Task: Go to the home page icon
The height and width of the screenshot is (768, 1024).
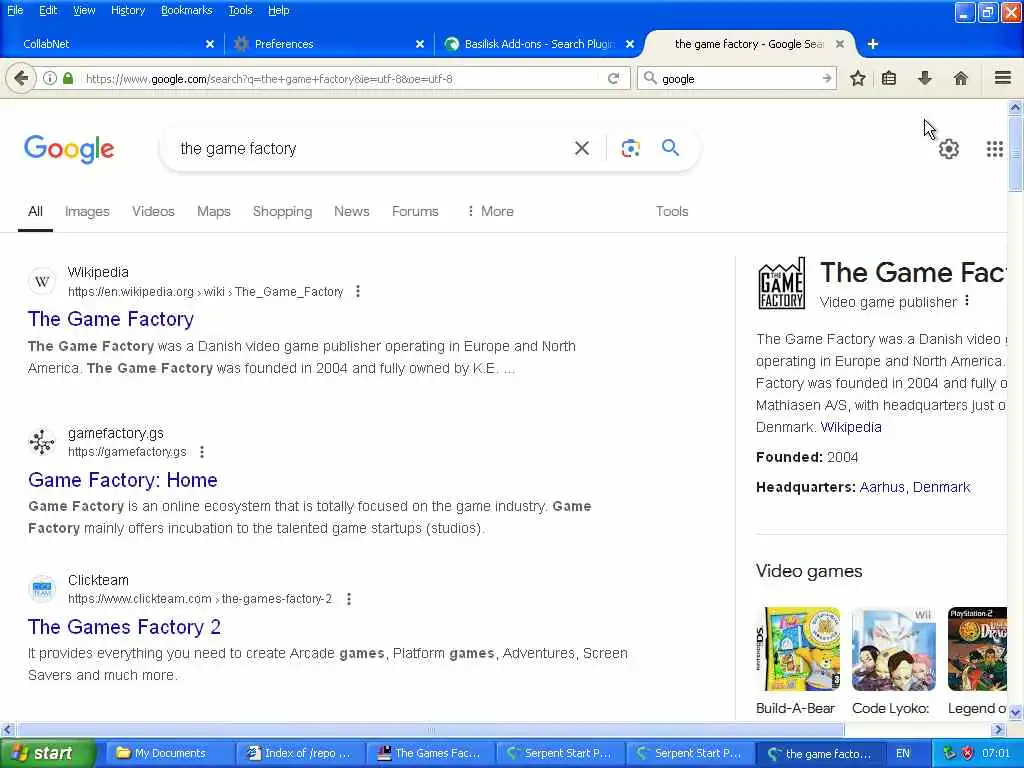Action: pos(960,78)
